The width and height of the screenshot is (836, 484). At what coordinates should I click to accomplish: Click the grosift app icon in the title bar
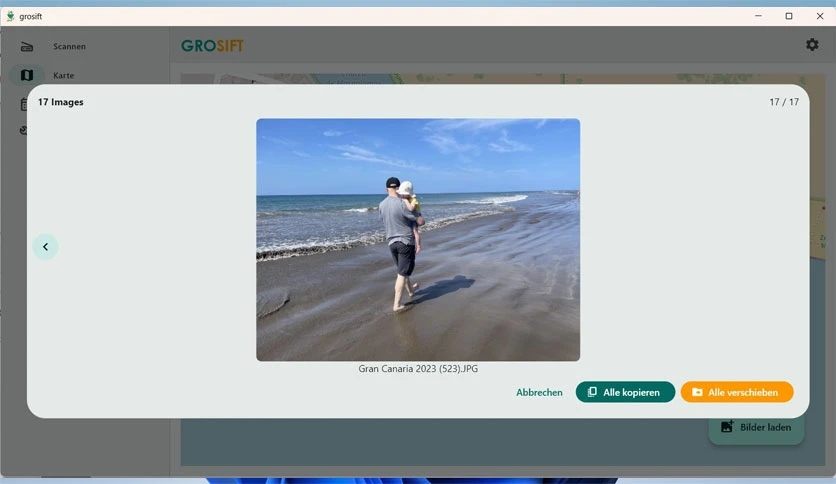pyautogui.click(x=10, y=17)
